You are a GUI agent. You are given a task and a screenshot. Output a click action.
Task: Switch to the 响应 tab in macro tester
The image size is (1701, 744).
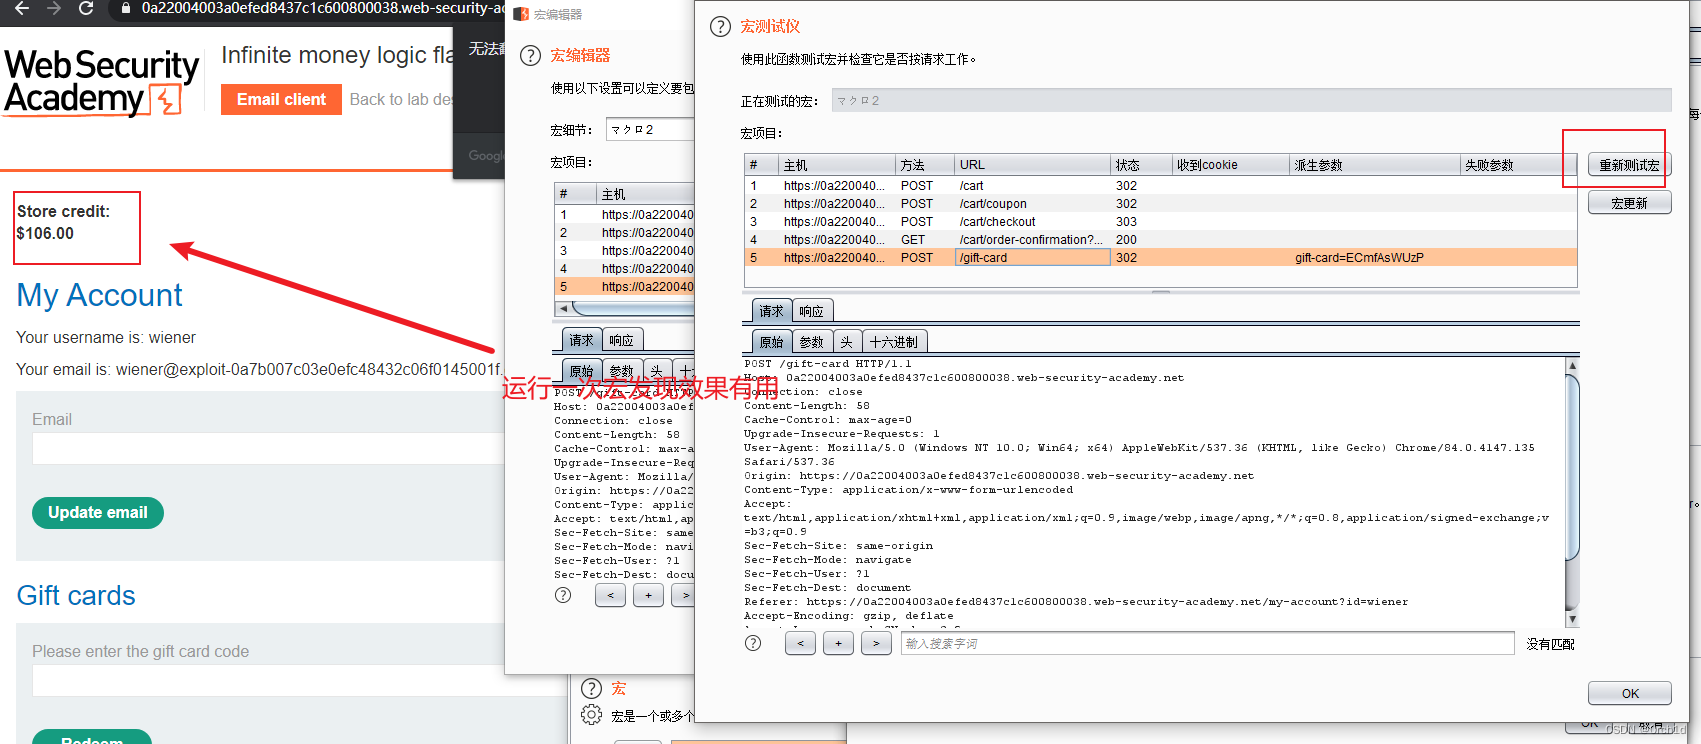[812, 311]
